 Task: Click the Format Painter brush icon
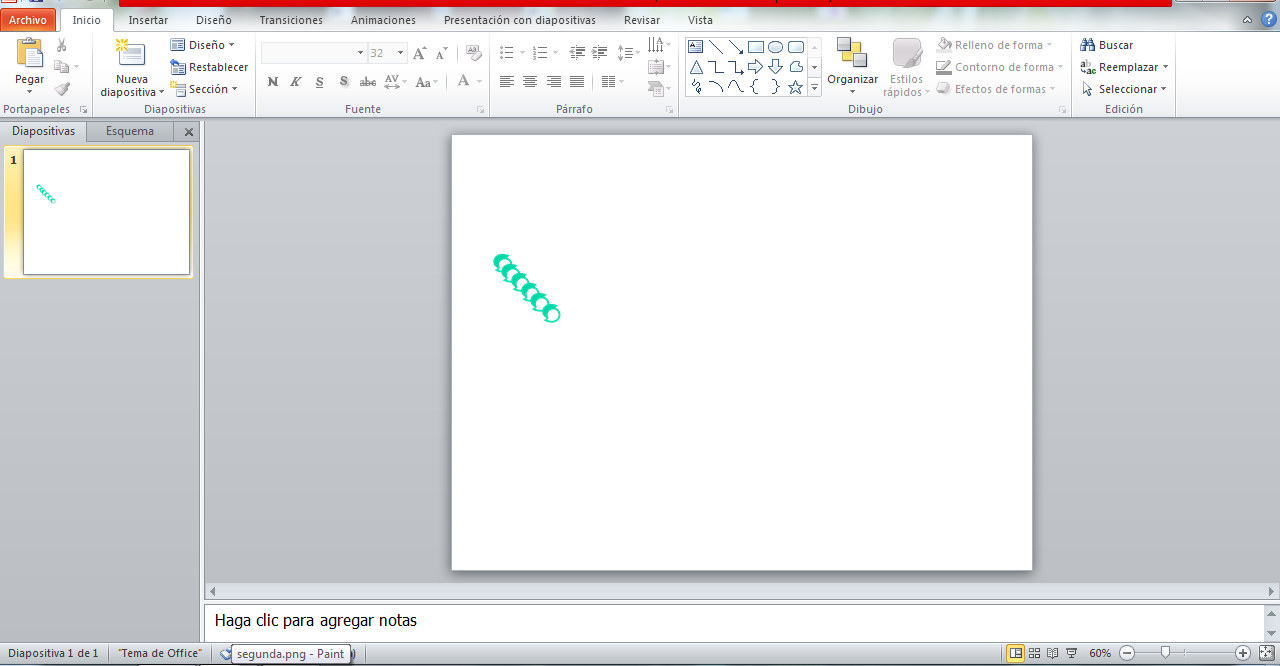click(x=62, y=89)
